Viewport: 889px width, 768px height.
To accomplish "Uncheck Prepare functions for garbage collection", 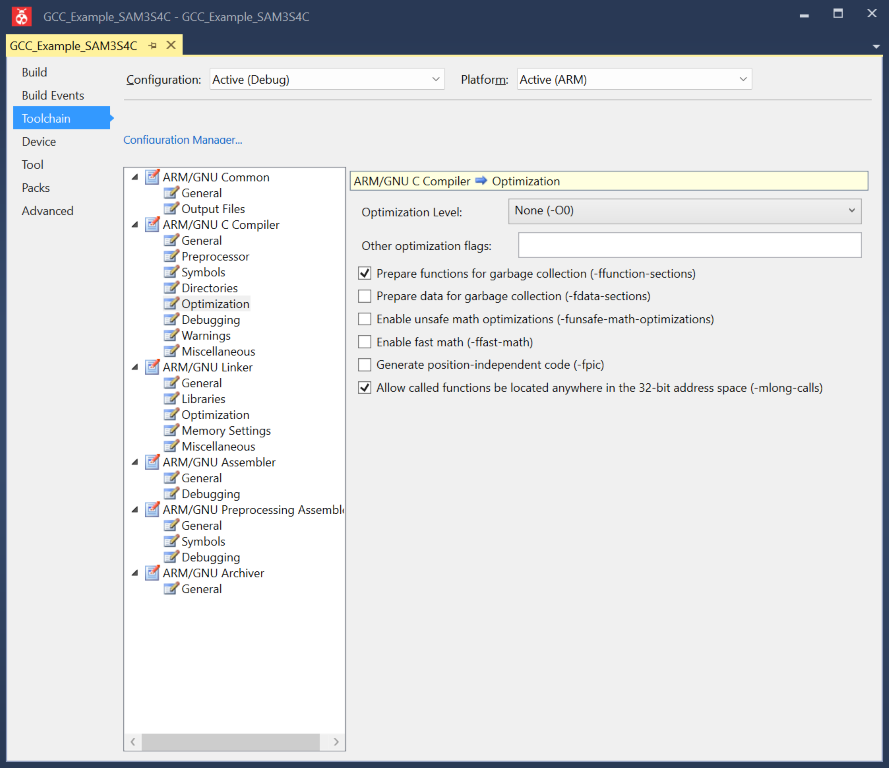I will pos(365,273).
